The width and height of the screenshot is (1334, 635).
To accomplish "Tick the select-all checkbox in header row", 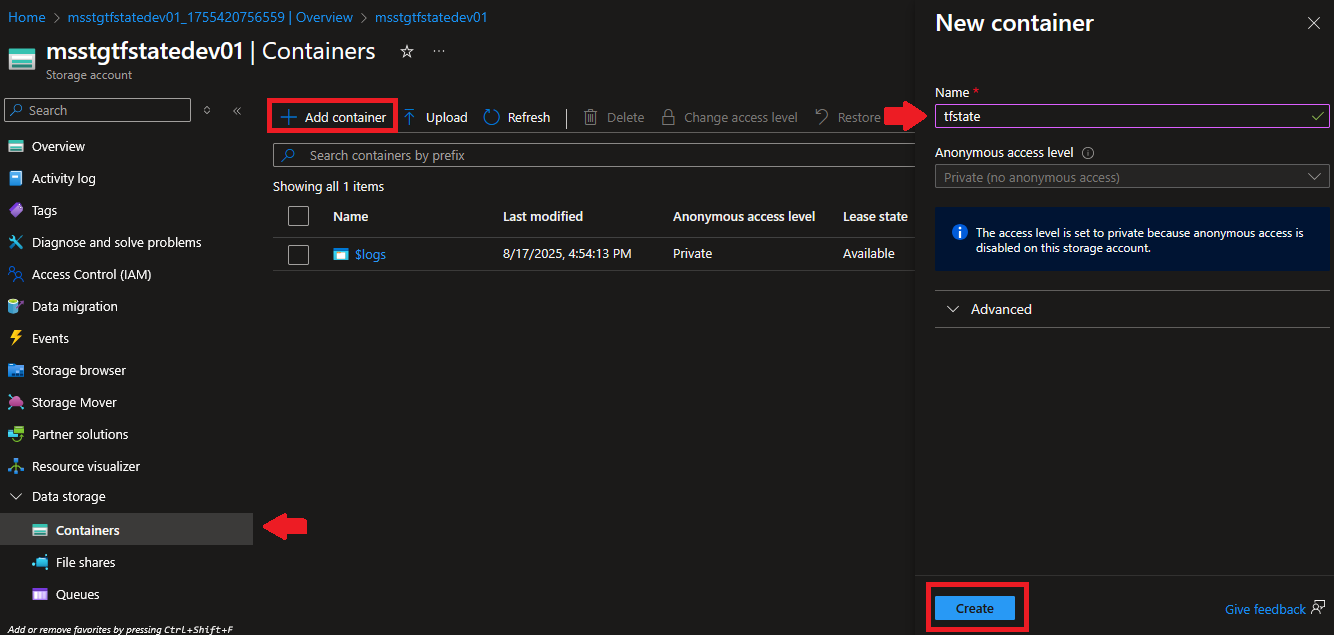I will [x=298, y=216].
